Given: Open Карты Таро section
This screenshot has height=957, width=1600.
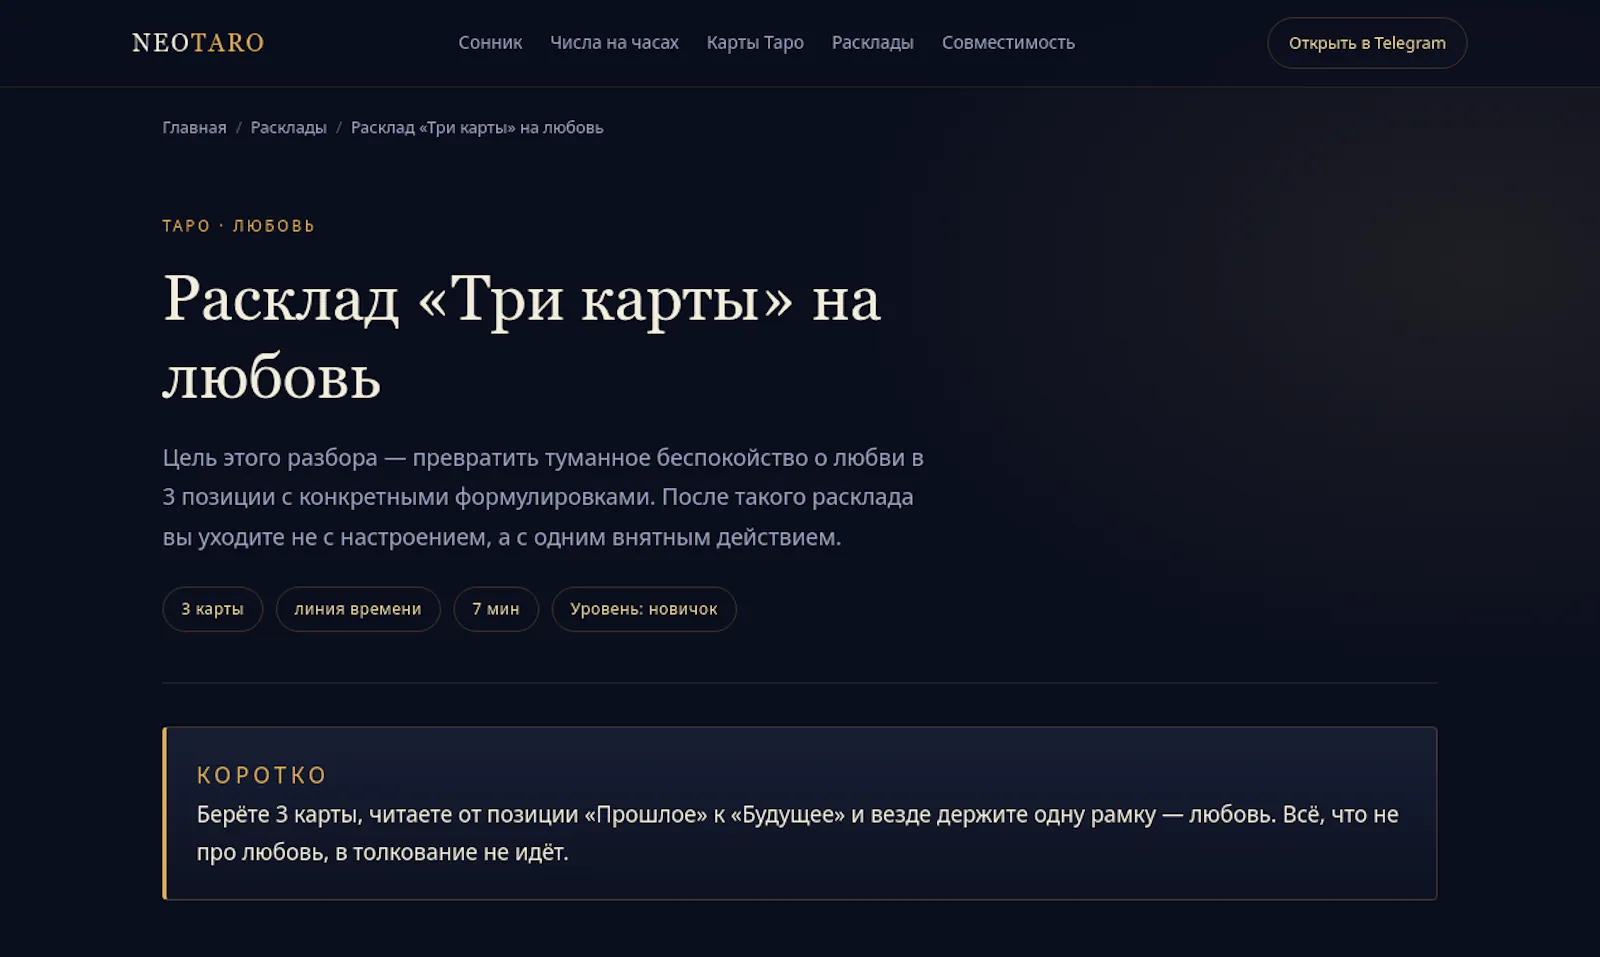Looking at the screenshot, I should pos(755,43).
